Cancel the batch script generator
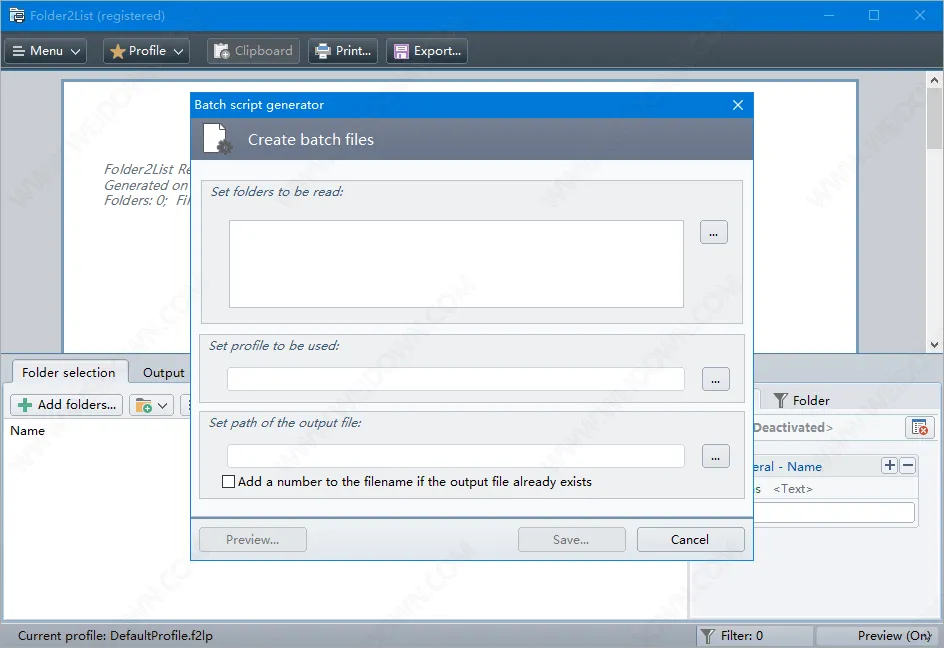Screen dimensions: 944x648 [x=691, y=540]
